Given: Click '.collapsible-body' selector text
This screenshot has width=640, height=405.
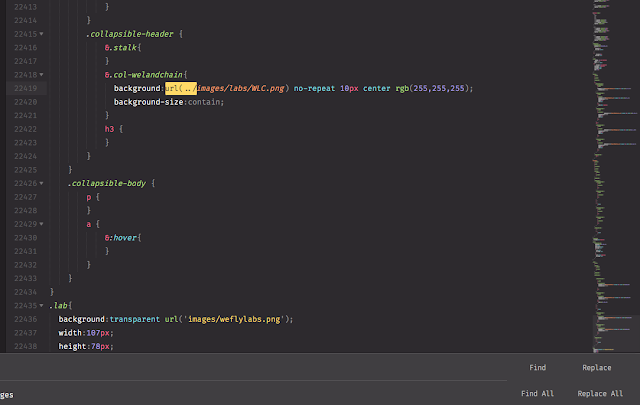Looking at the screenshot, I should (107, 183).
